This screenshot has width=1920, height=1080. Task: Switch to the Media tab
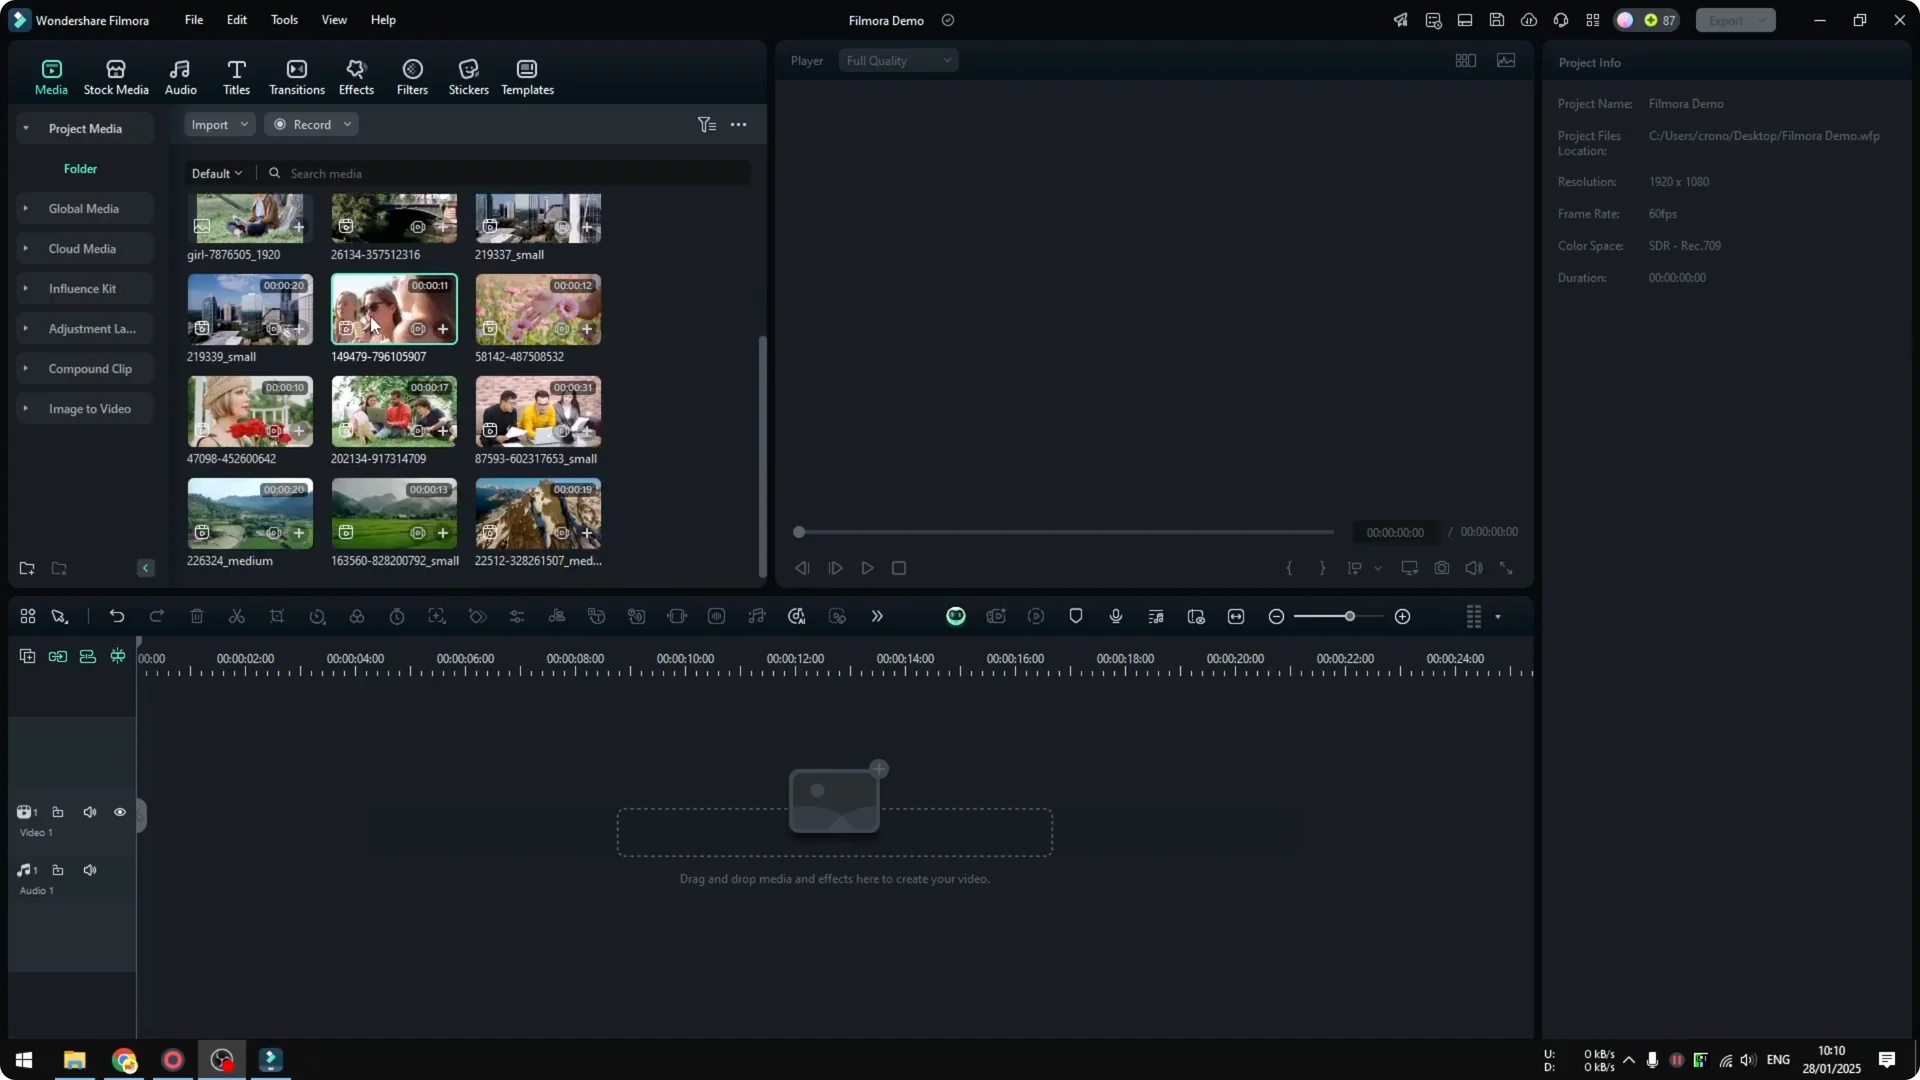tap(51, 75)
